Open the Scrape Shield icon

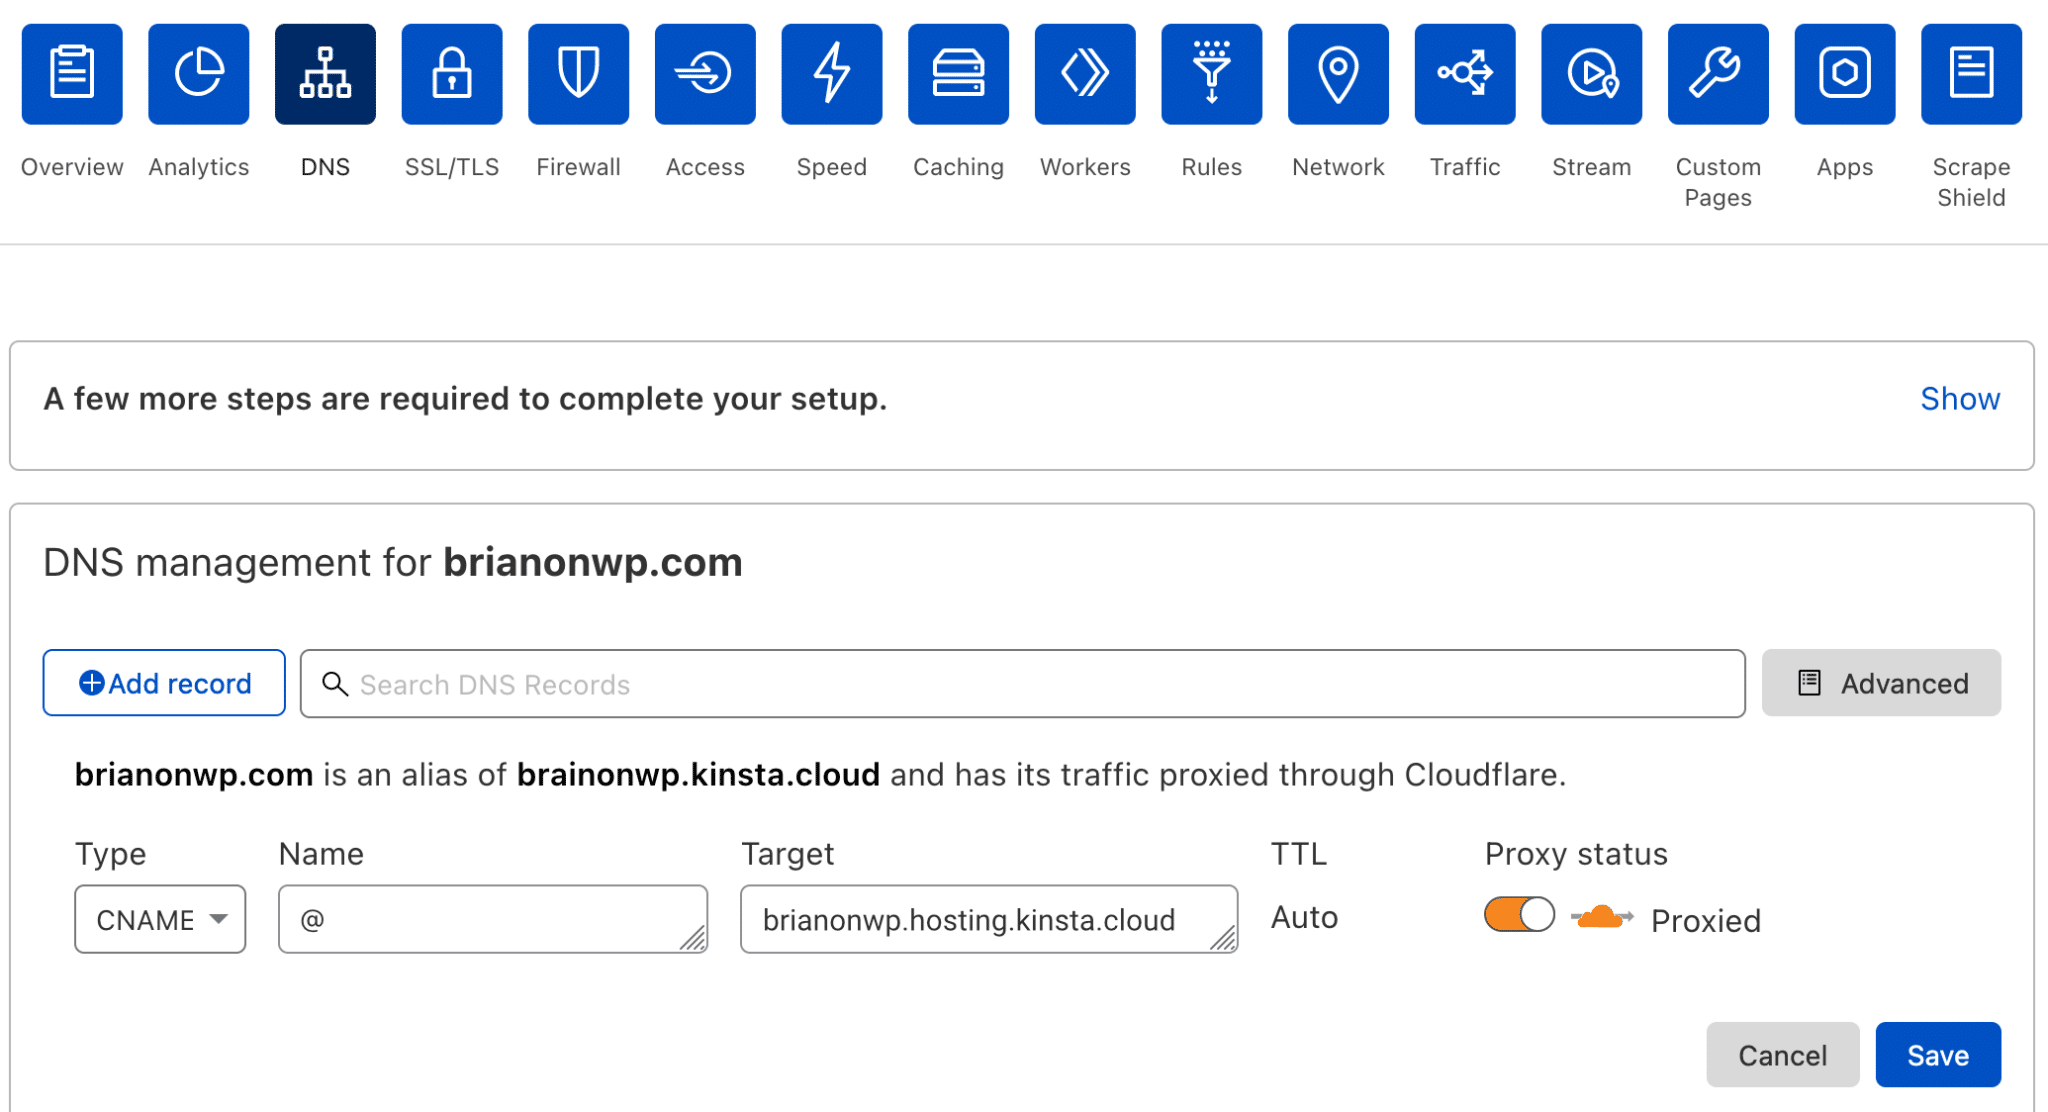click(x=1970, y=73)
